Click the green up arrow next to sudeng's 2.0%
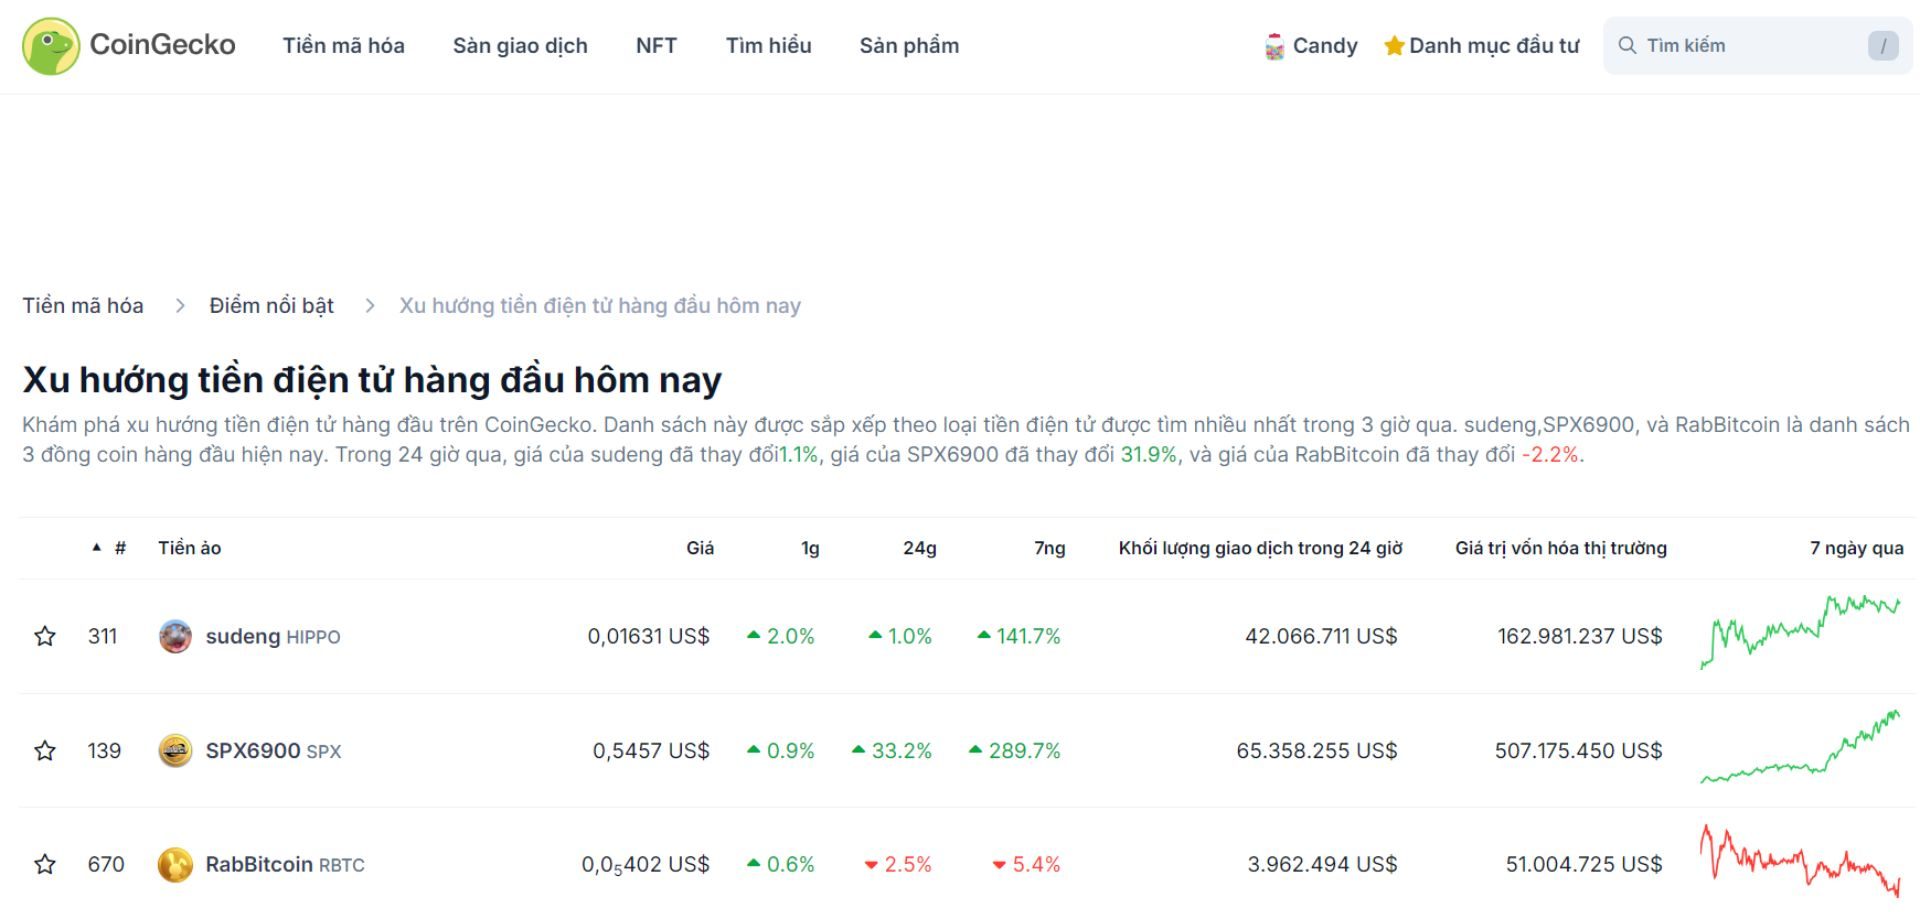This screenshot has height=912, width=1920. pyautogui.click(x=756, y=634)
